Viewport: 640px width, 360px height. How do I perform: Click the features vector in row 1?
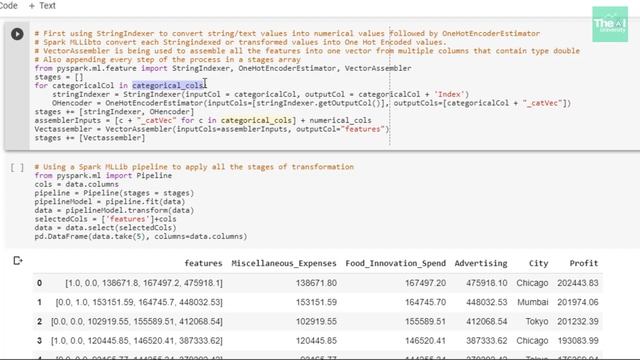pyautogui.click(x=139, y=302)
